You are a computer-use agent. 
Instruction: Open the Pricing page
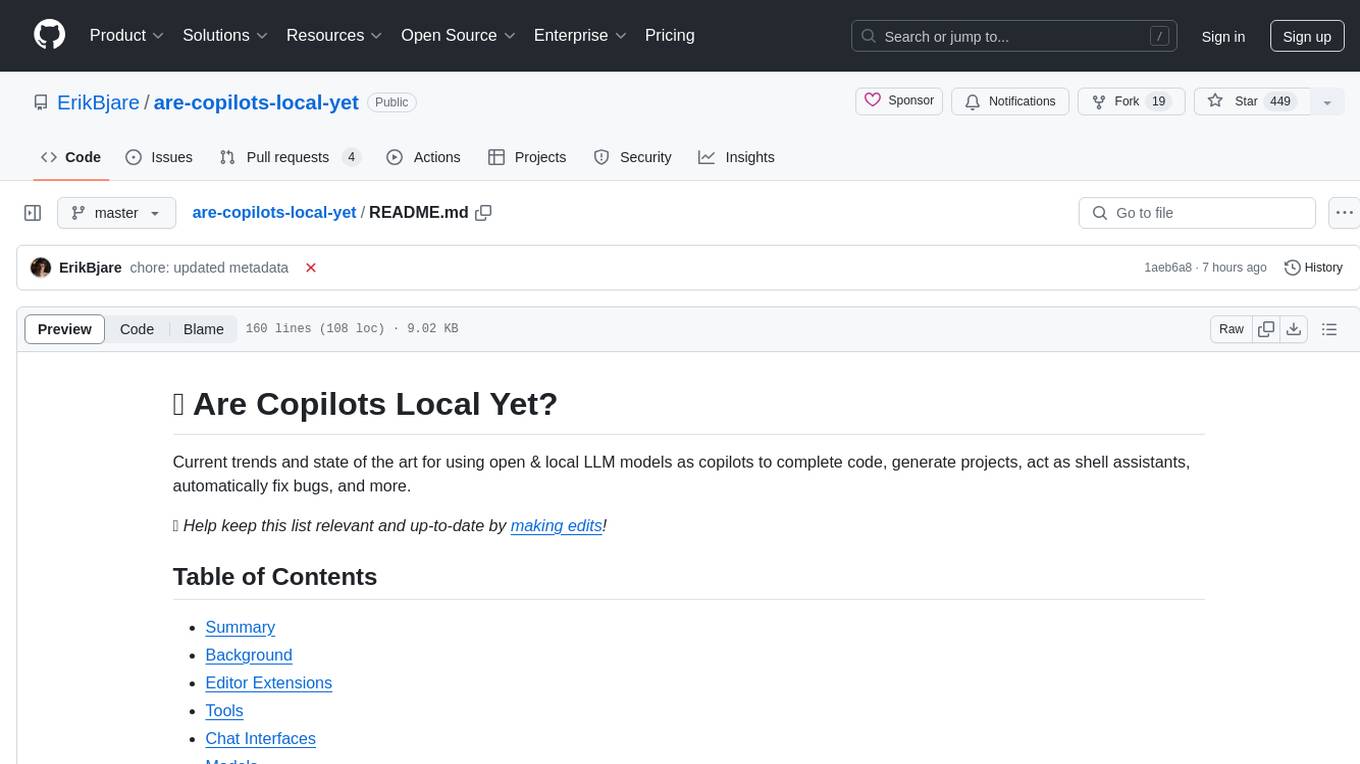(670, 35)
